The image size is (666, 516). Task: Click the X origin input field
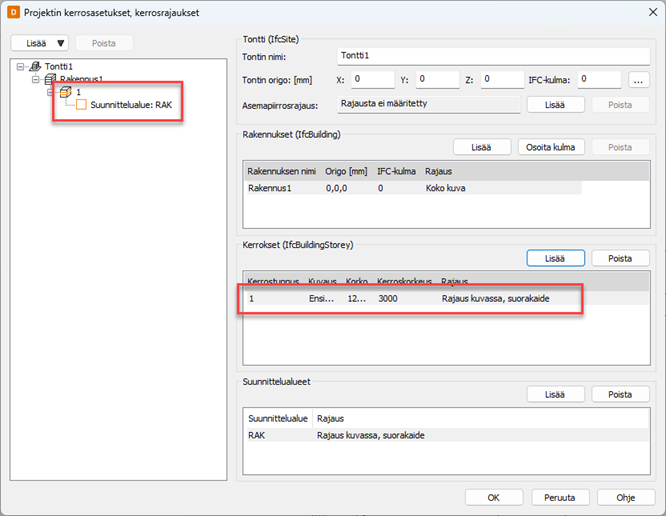(372, 80)
